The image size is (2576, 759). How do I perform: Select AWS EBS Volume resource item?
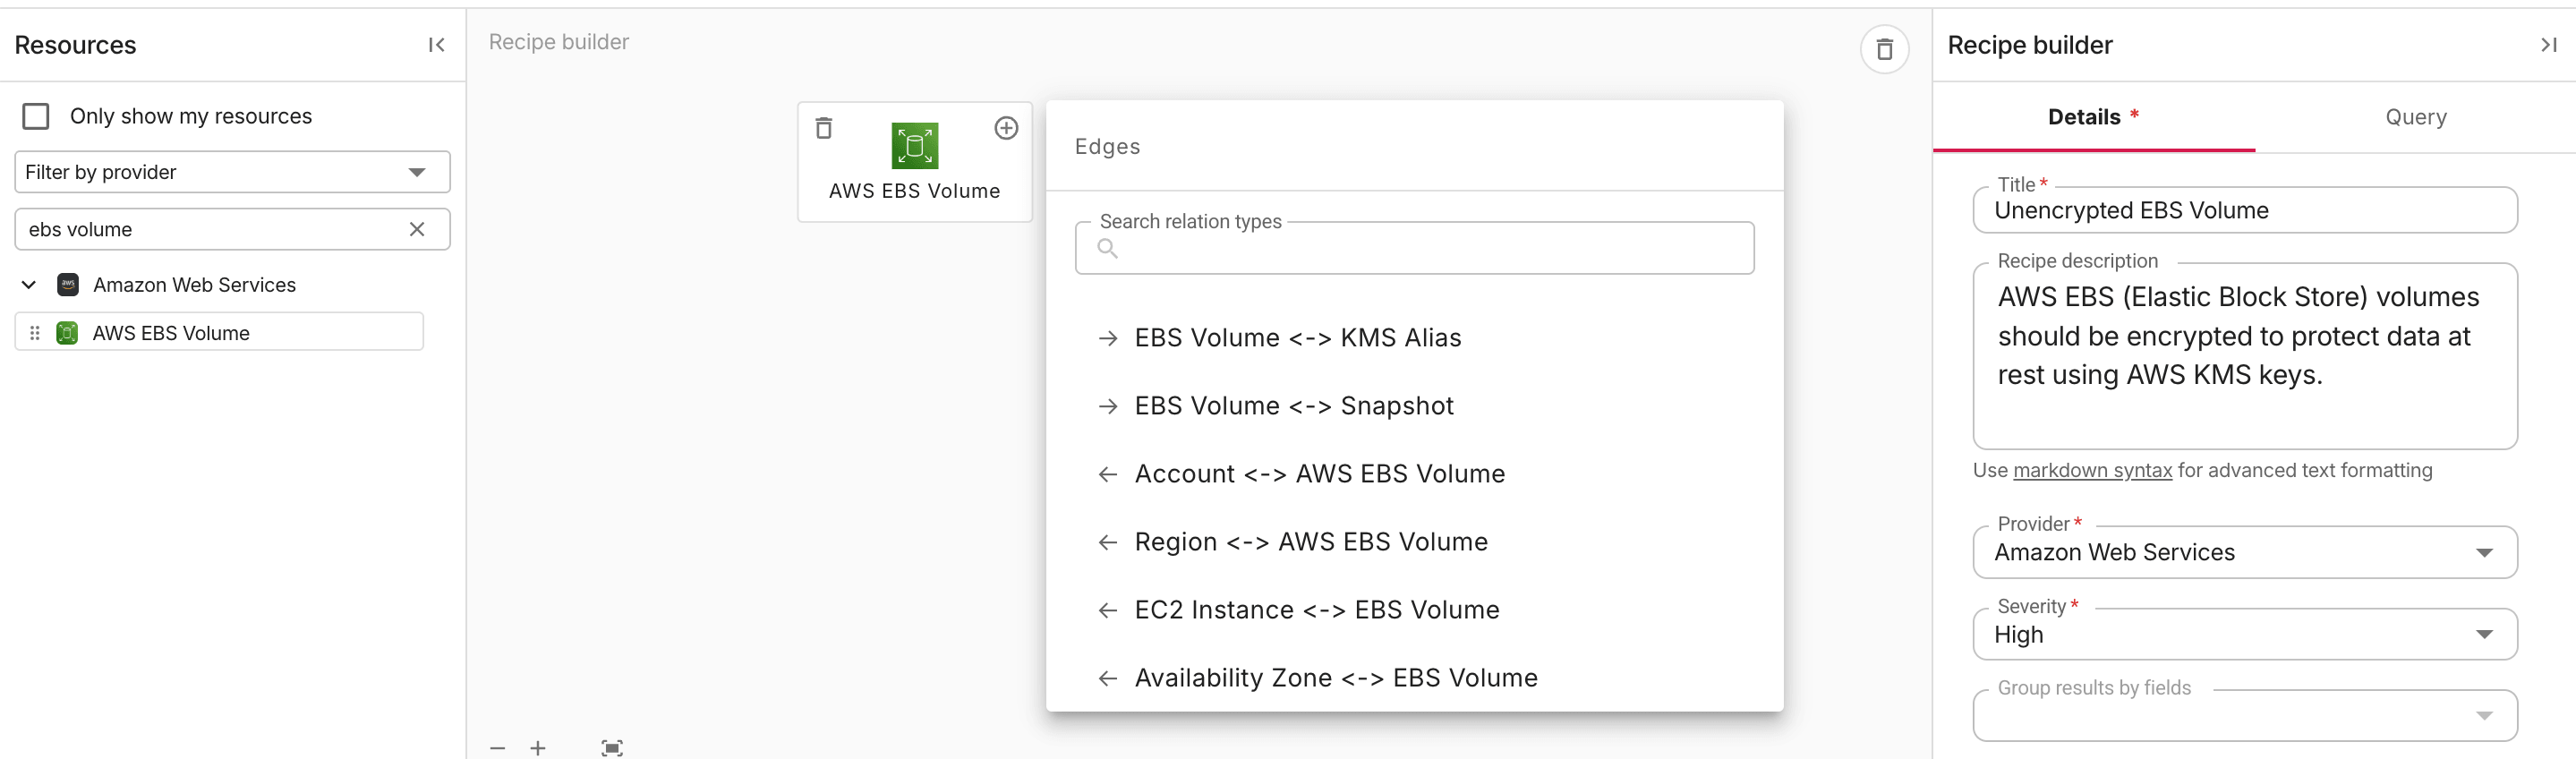coord(219,333)
